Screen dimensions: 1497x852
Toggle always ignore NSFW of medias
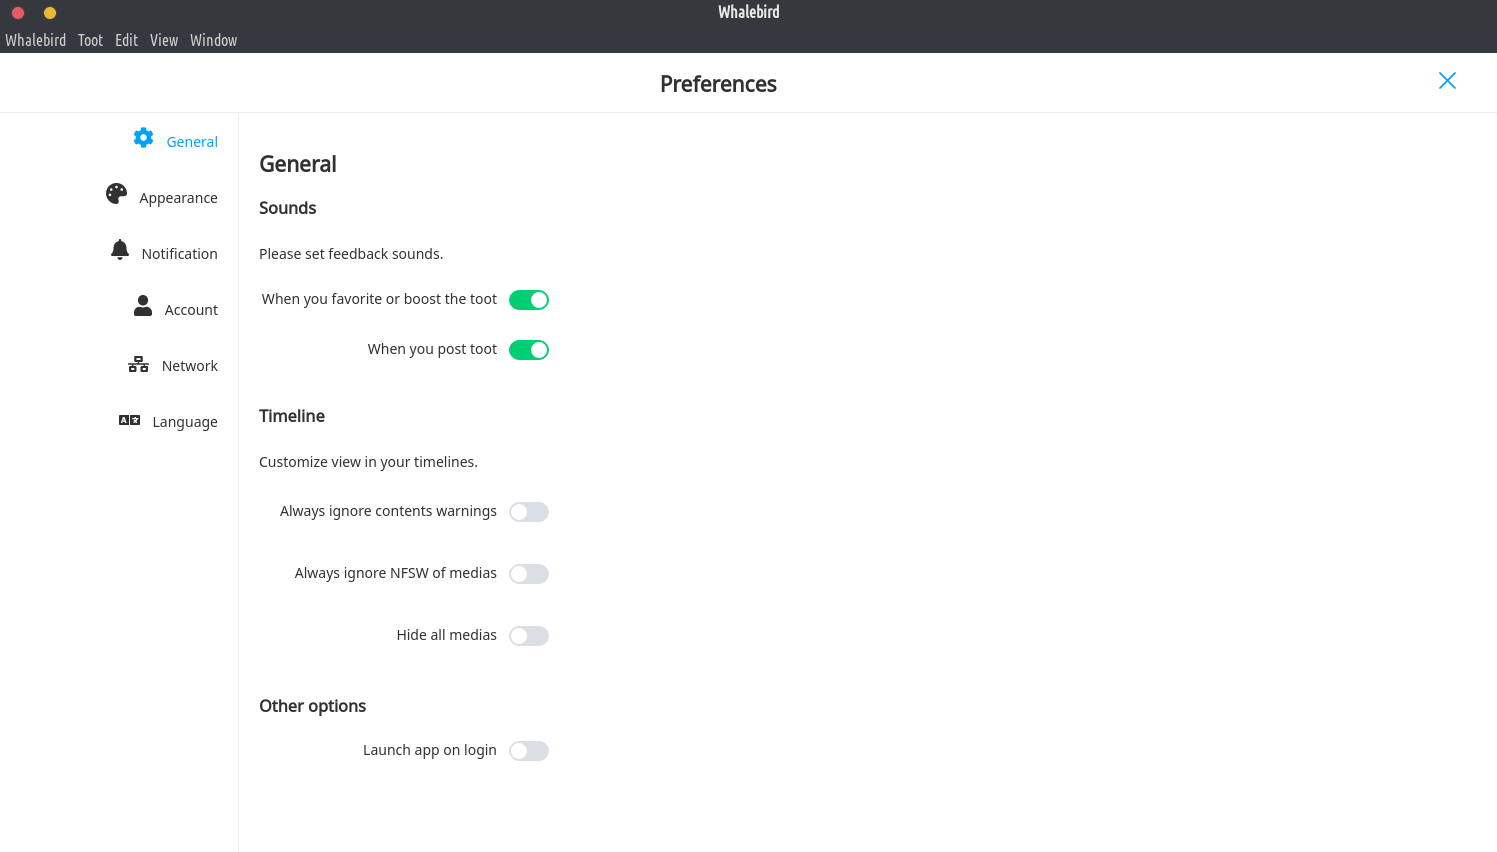[529, 574]
